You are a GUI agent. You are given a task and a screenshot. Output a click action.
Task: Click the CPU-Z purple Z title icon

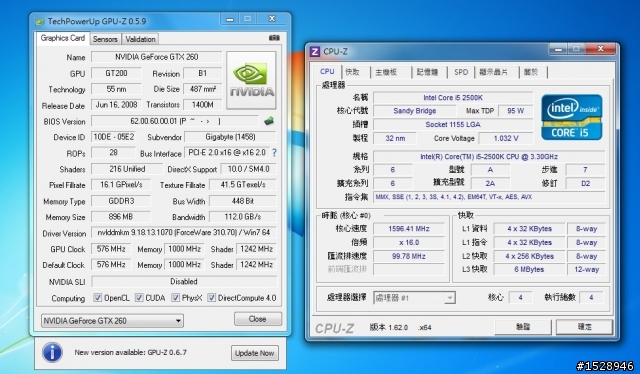click(x=315, y=51)
